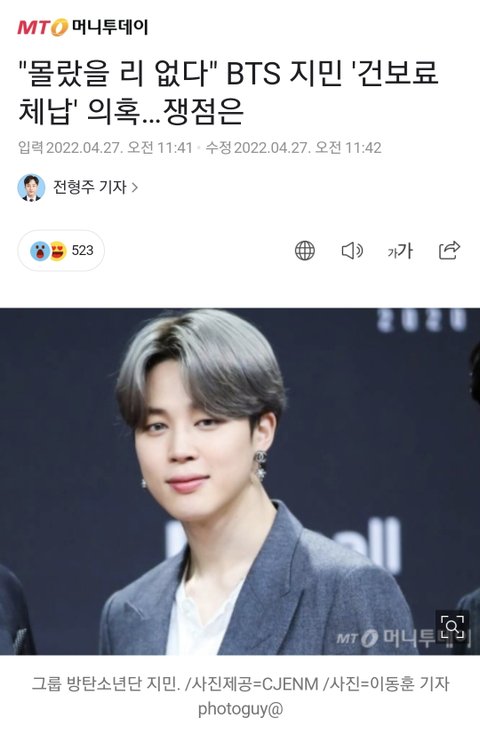
Task: Tap the reporter's profile avatar
Action: tap(31, 188)
